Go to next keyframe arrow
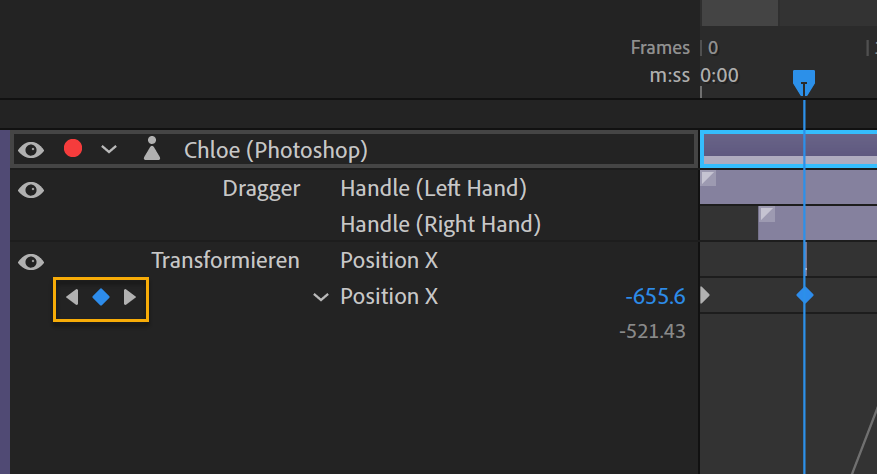Viewport: 877px width, 474px height. pos(129,297)
